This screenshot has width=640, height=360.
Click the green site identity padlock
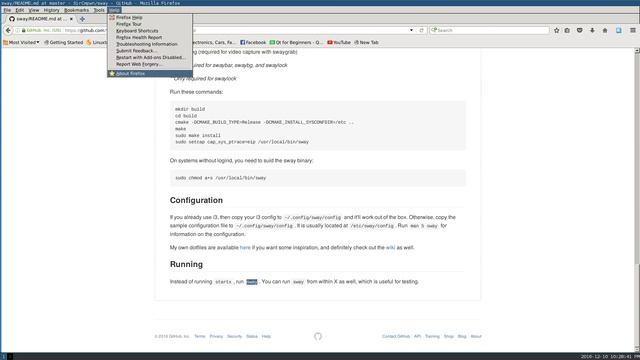point(24,30)
